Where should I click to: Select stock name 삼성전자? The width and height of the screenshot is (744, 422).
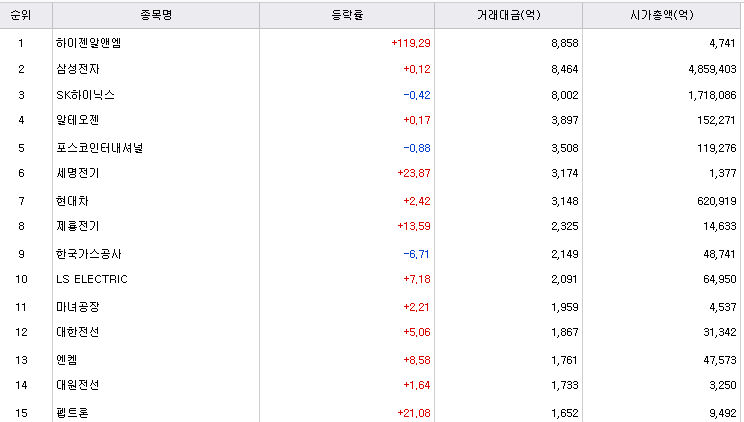tap(77, 69)
